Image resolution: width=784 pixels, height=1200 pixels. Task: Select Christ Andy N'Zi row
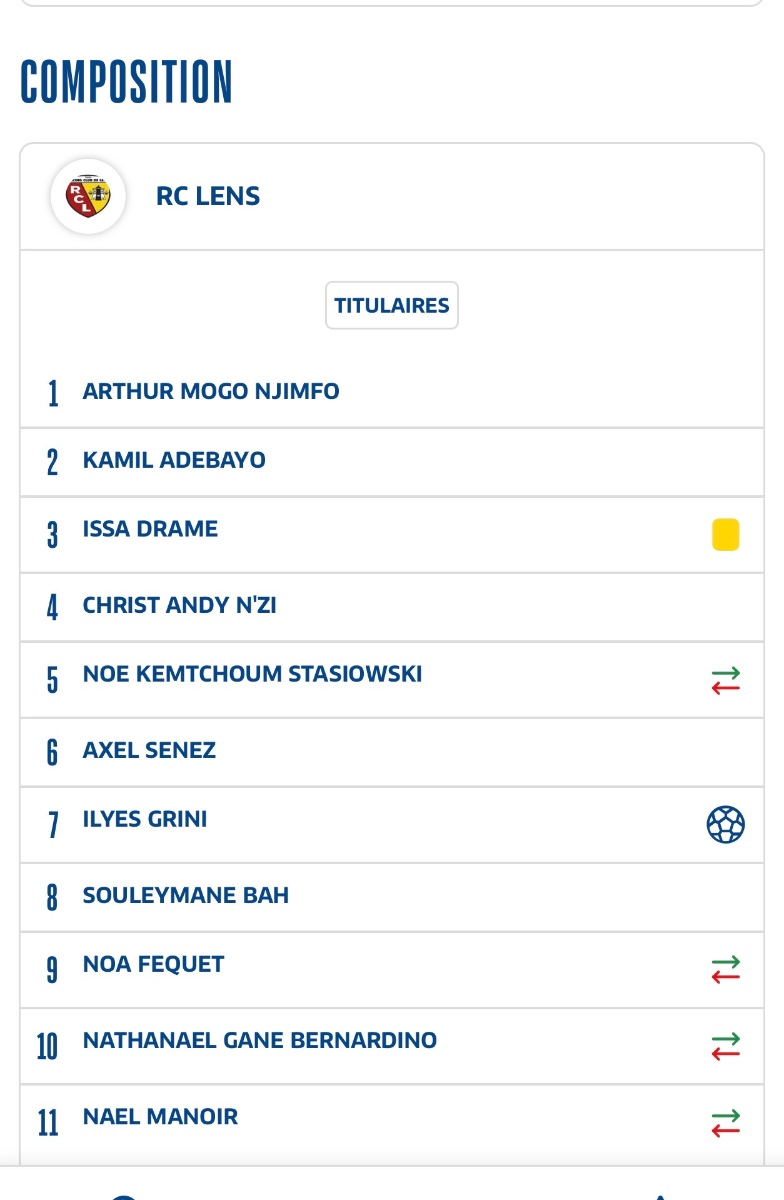pyautogui.click(x=180, y=606)
